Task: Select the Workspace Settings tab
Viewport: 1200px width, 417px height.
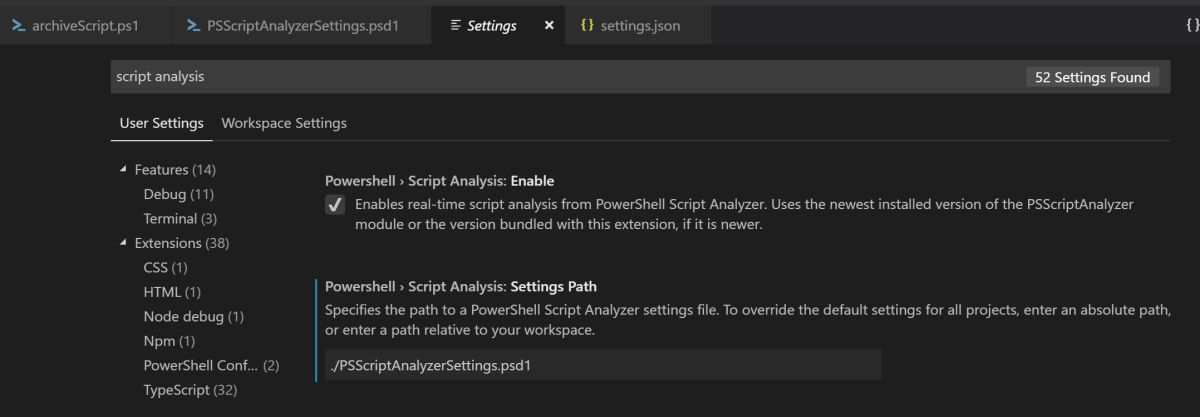Action: (x=284, y=123)
